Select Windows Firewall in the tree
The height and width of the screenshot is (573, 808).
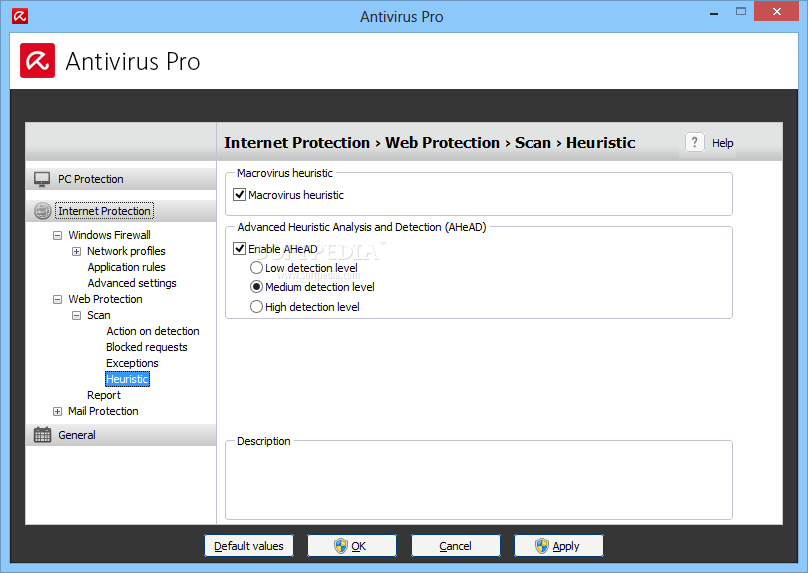tap(109, 235)
